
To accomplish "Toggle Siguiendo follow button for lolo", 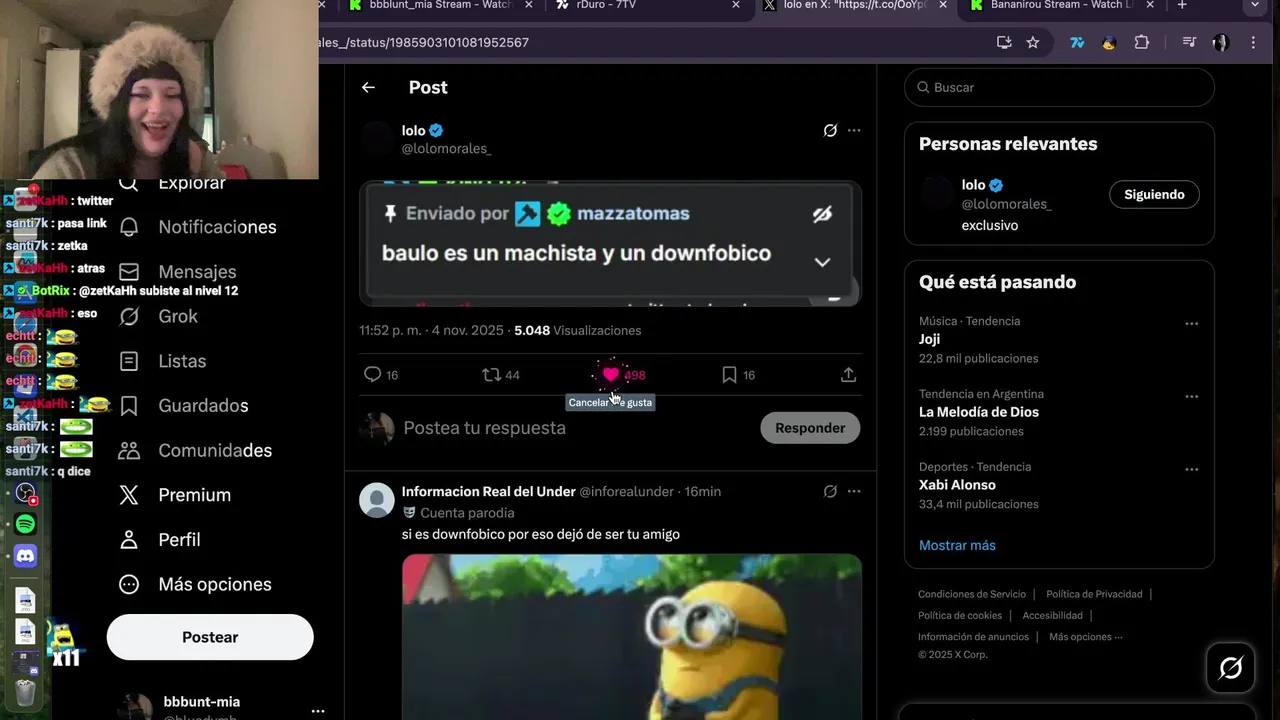I will pos(1154,195).
